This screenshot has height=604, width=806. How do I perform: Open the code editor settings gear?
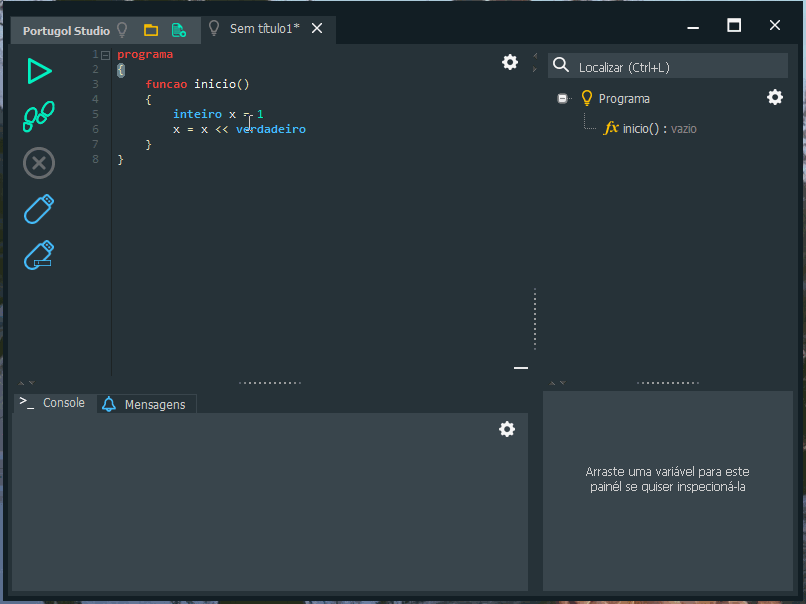click(x=510, y=62)
